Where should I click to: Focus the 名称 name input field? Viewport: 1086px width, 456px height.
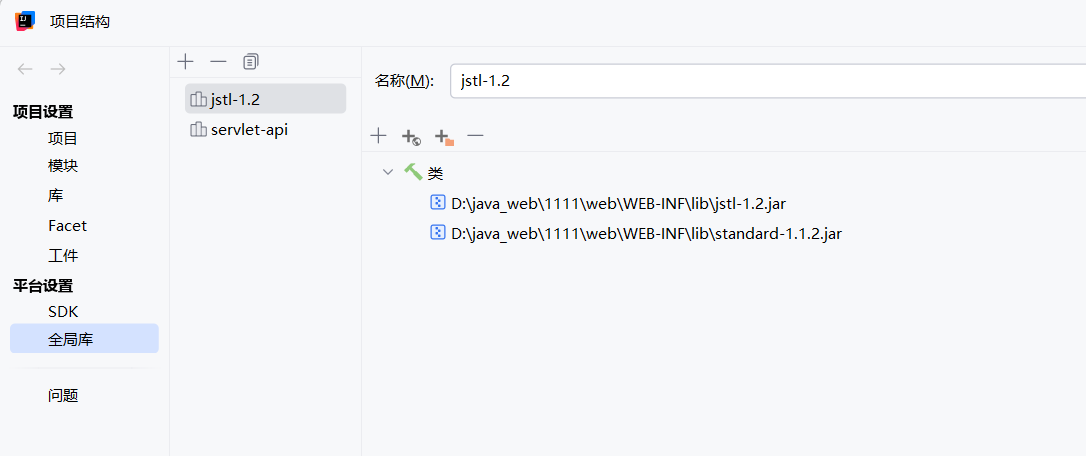767,81
